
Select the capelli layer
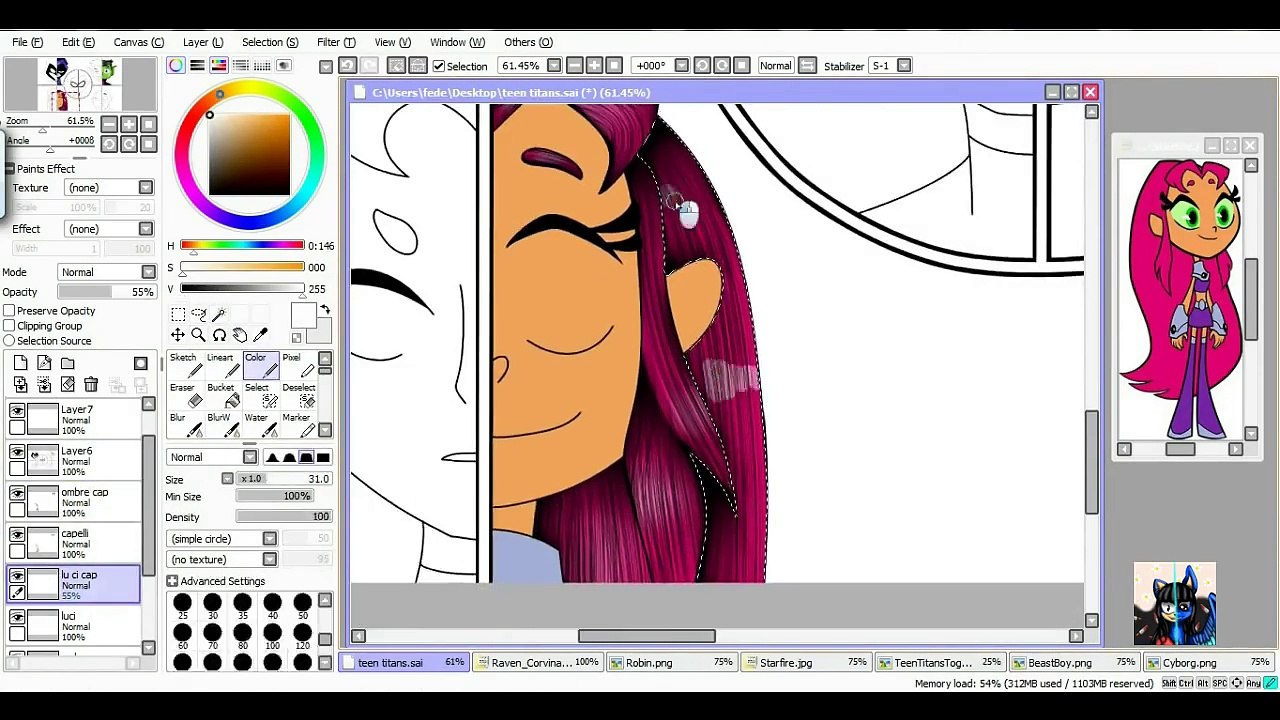pos(75,543)
